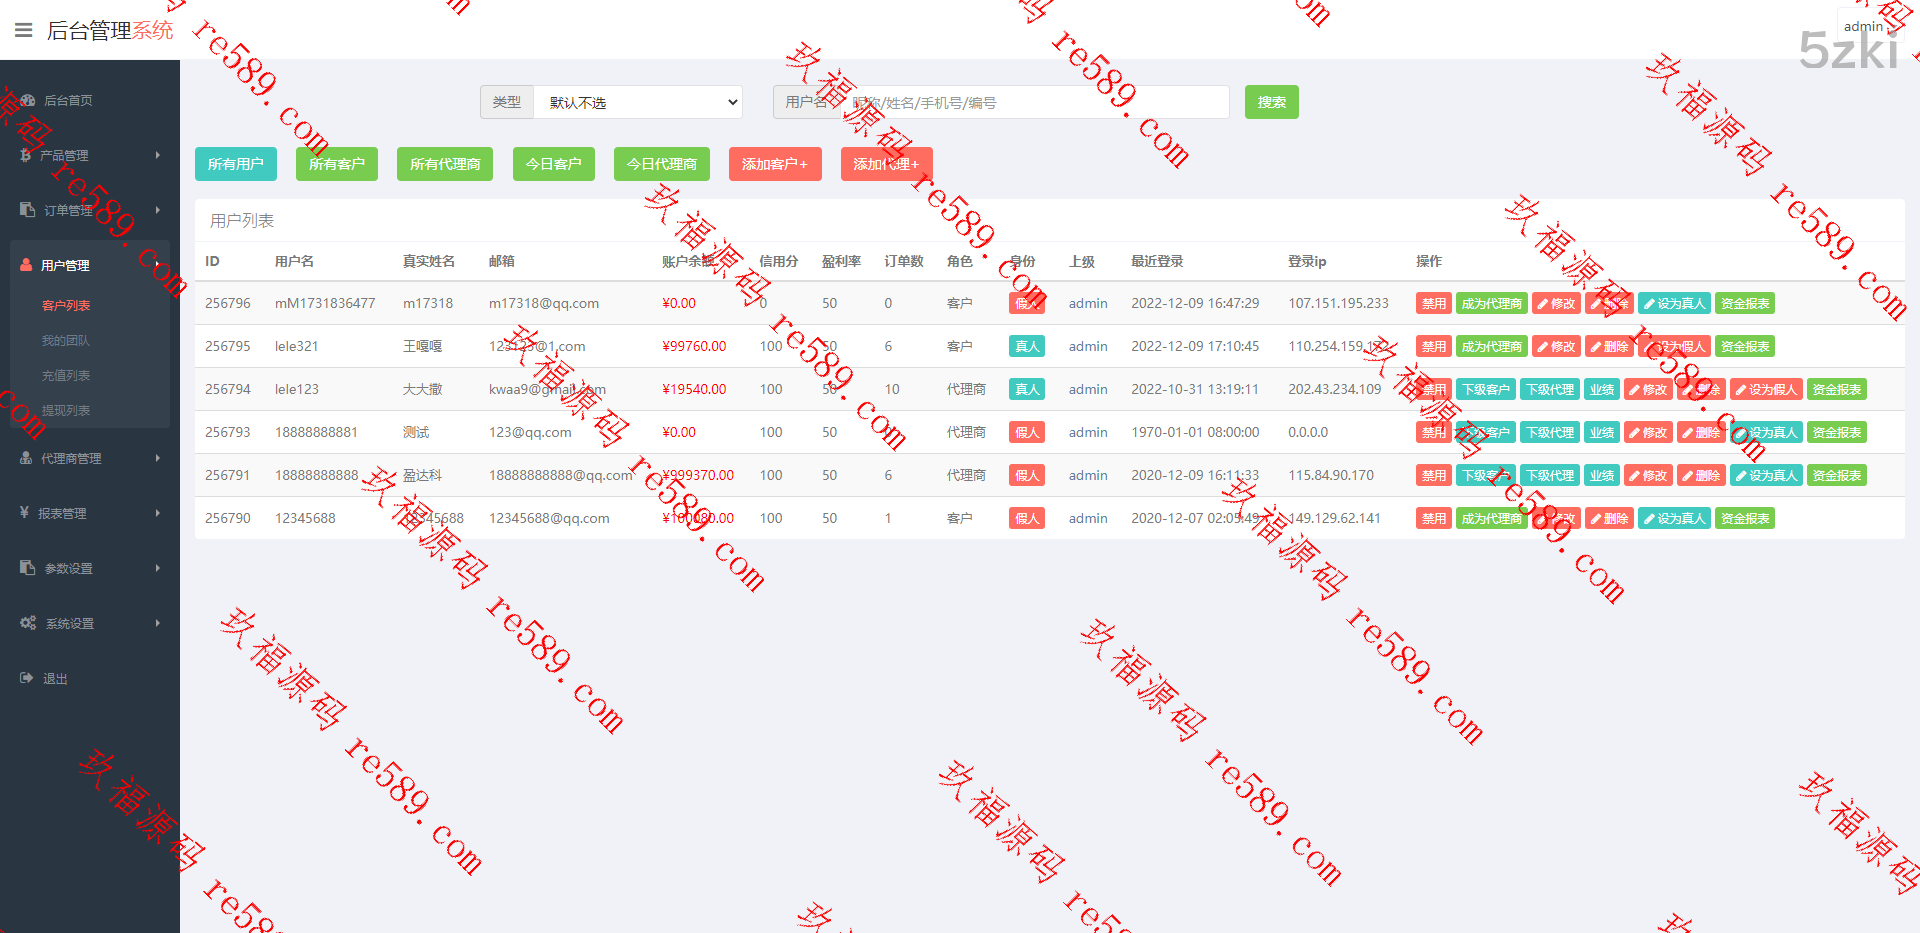
Task: Expand the 系统设置 menu arrow
Action: [x=158, y=623]
